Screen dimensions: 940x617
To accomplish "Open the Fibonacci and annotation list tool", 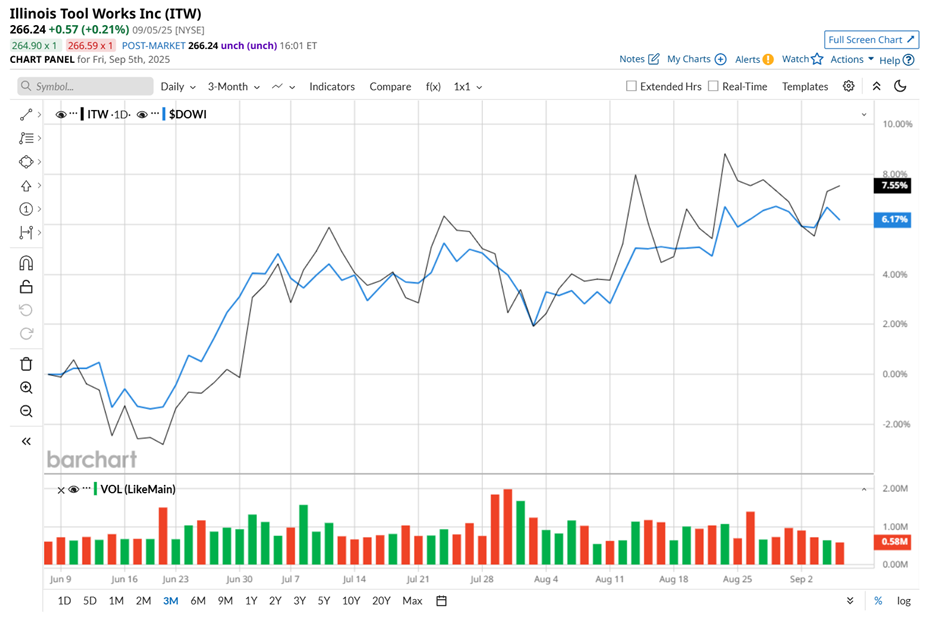I will tap(26, 138).
